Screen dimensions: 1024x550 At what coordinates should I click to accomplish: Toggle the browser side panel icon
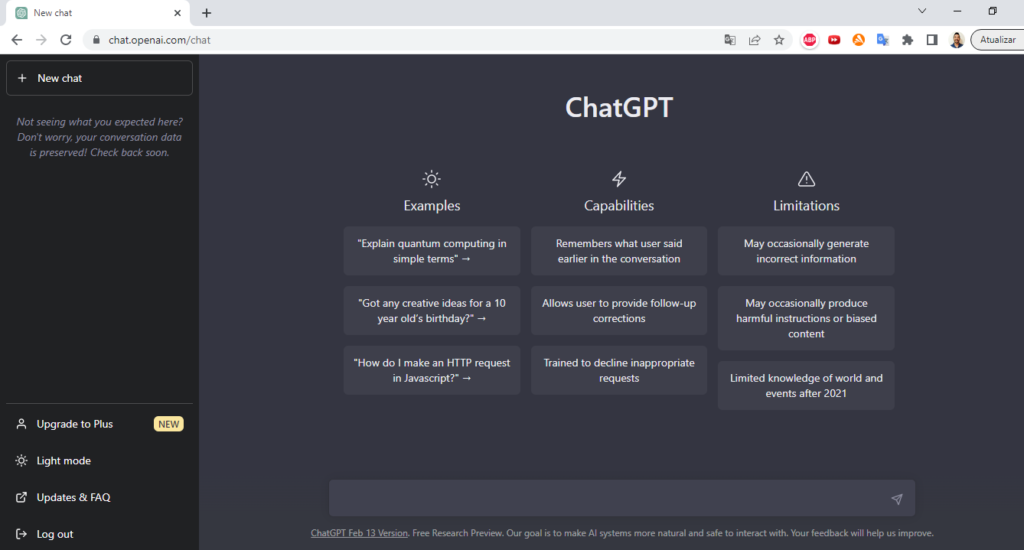(x=932, y=40)
